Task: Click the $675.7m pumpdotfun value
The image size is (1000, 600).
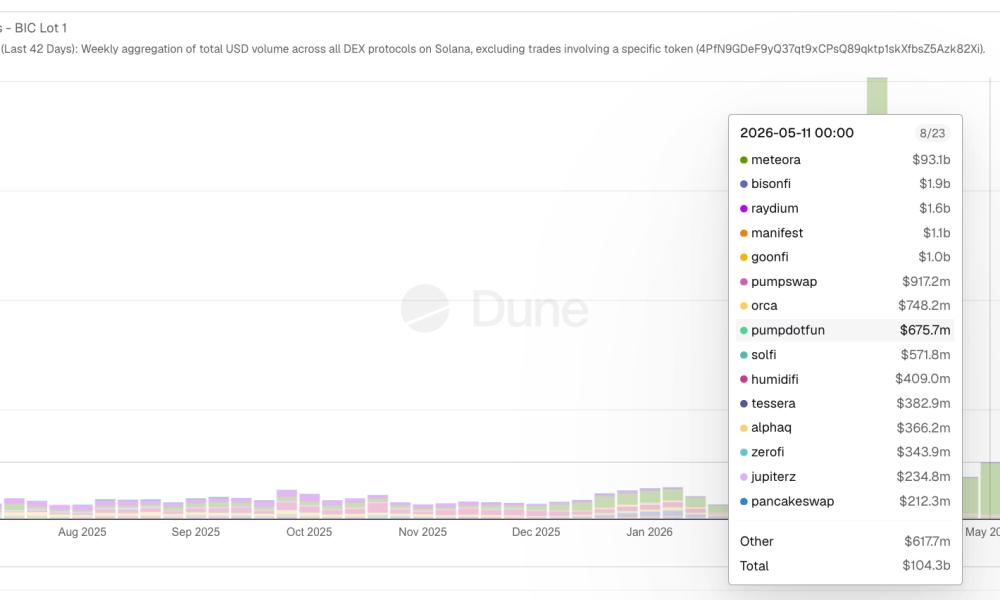Action: (925, 330)
